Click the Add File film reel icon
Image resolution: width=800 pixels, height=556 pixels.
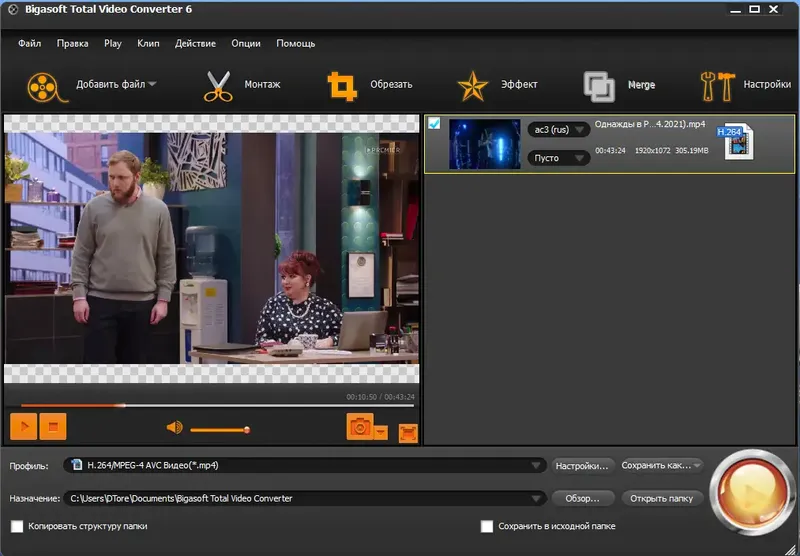point(47,87)
